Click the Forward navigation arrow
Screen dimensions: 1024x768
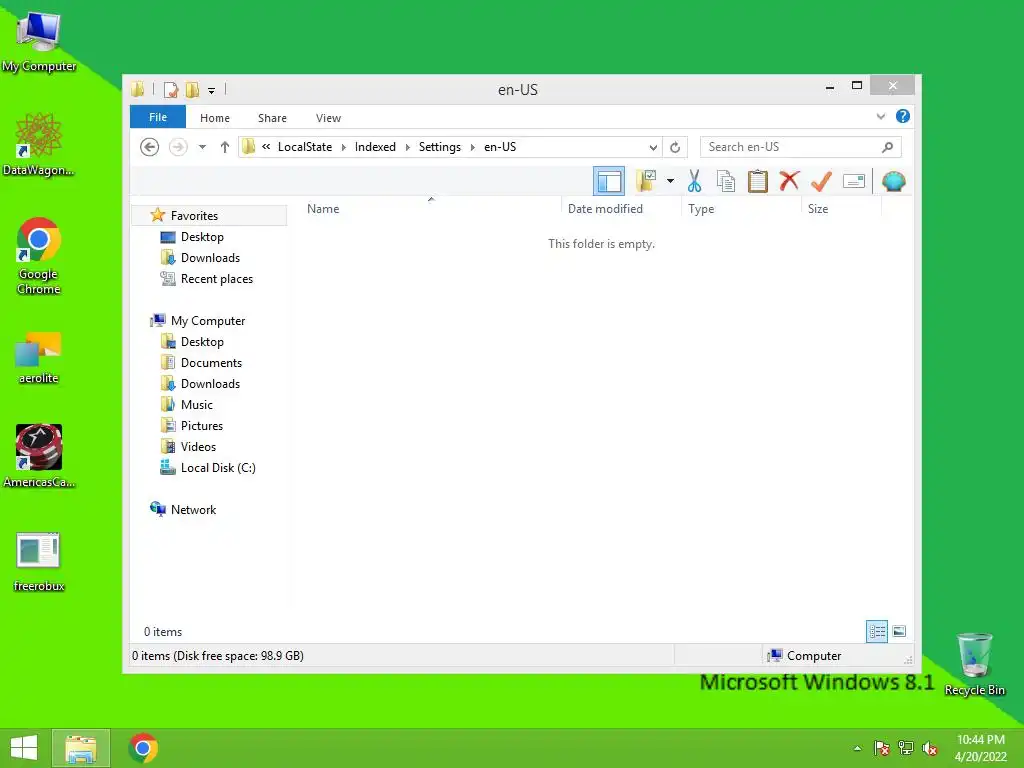178,147
